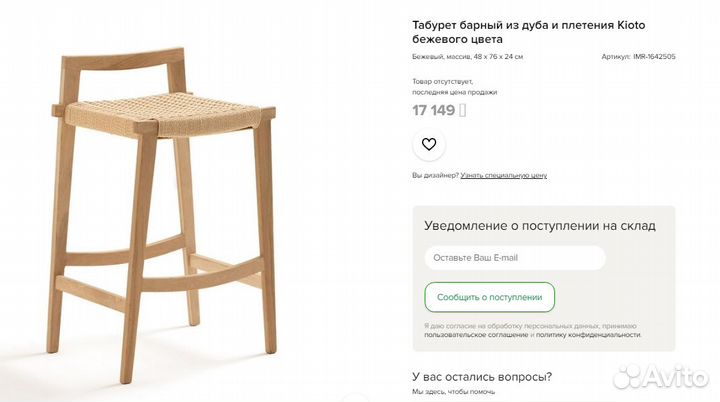This screenshot has width=720, height=402.
Task: Click "Уведомление о поступлении на склад" heading
Action: [x=540, y=226]
